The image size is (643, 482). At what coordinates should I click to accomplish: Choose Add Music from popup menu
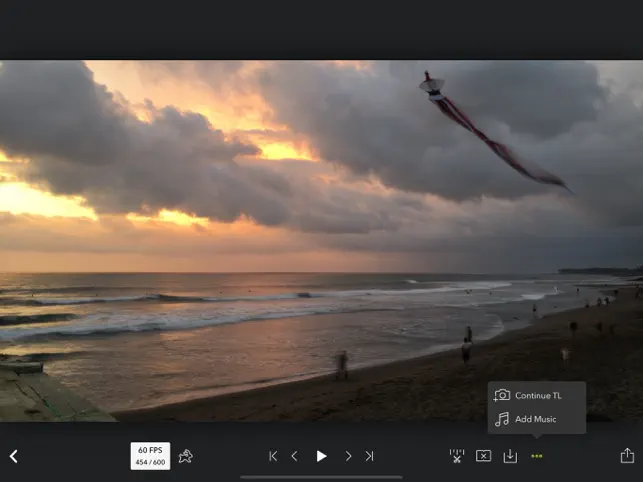click(x=537, y=419)
